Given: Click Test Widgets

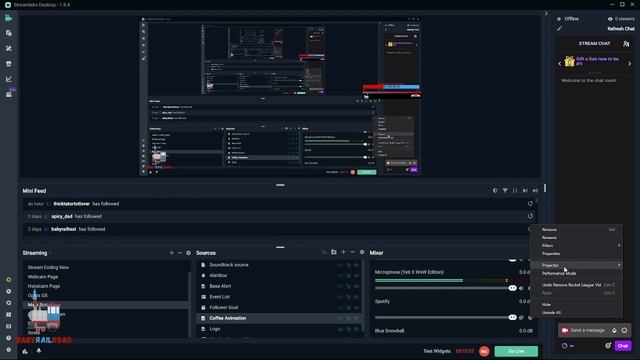Looking at the screenshot, I should pyautogui.click(x=437, y=351).
